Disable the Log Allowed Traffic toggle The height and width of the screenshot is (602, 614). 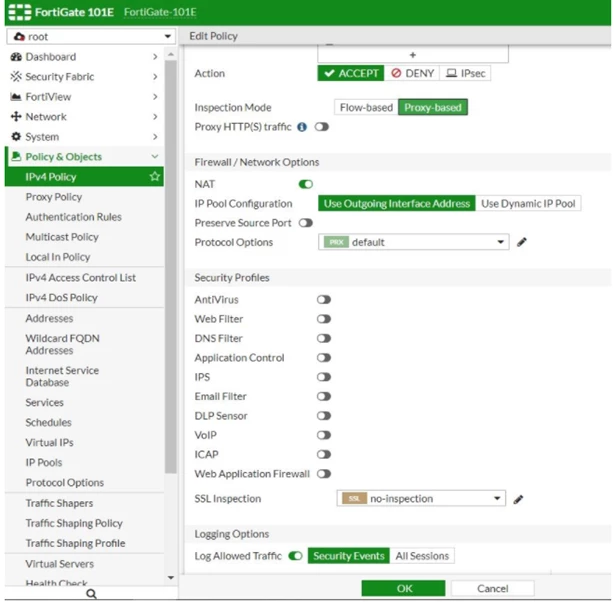pyautogui.click(x=295, y=556)
